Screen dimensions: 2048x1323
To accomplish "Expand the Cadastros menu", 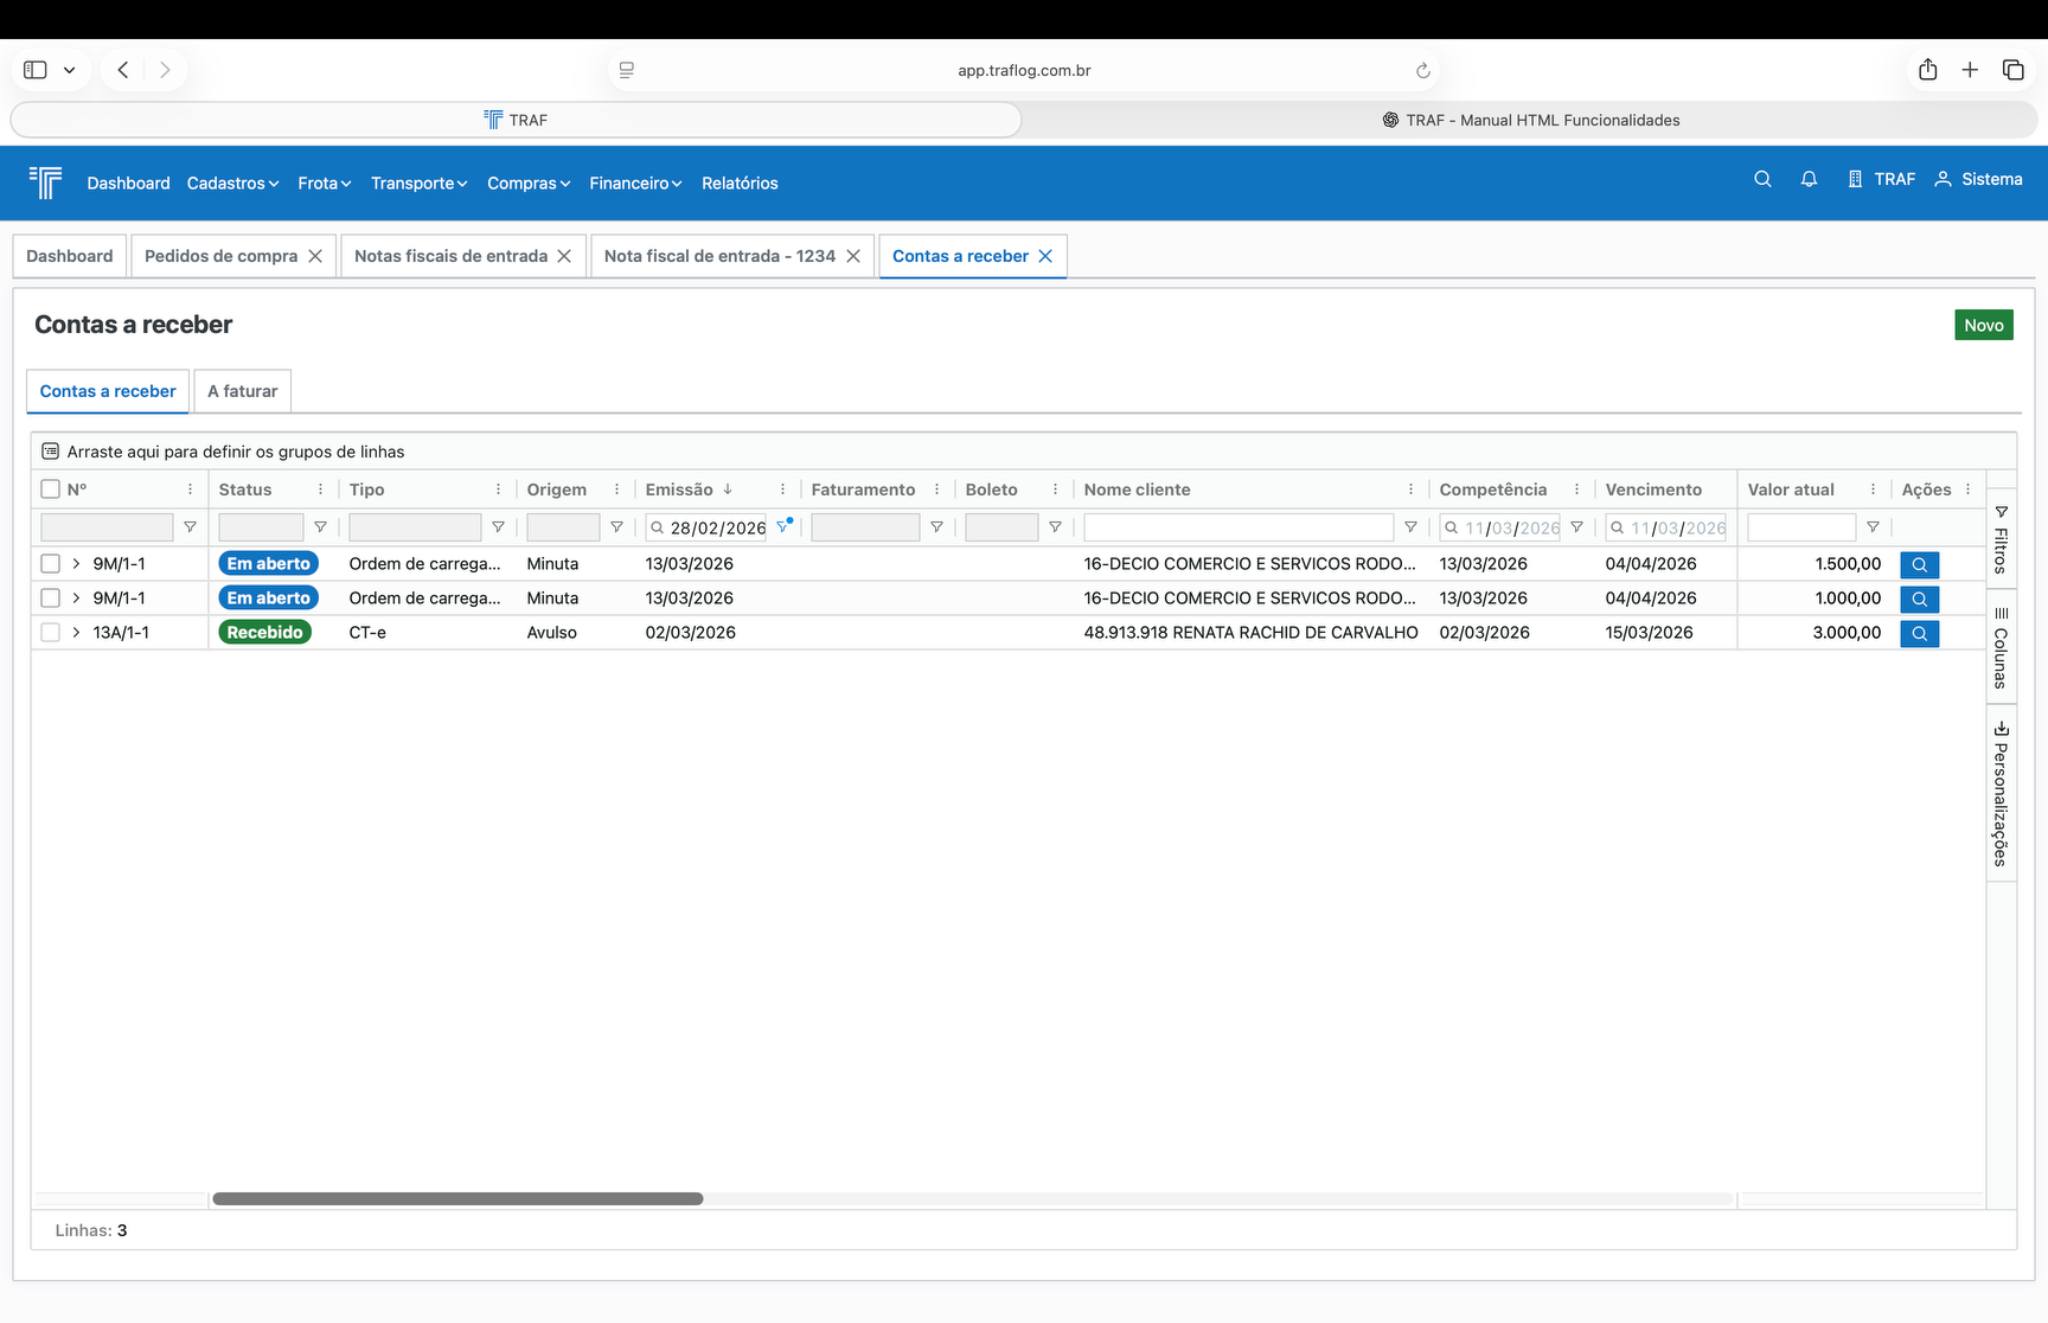I will click(232, 183).
